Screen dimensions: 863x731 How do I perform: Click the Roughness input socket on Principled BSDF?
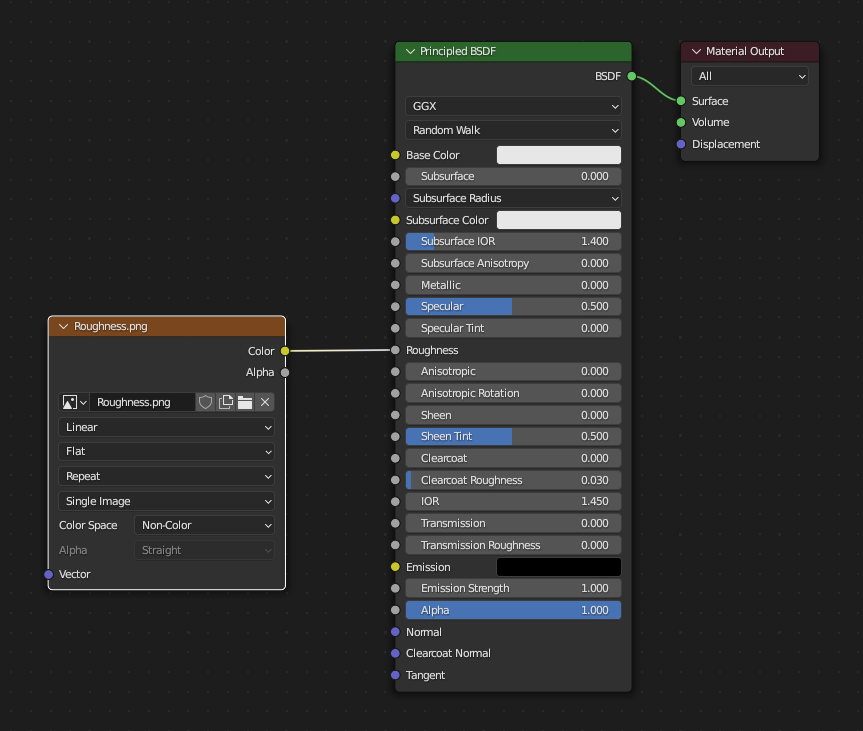tap(395, 350)
